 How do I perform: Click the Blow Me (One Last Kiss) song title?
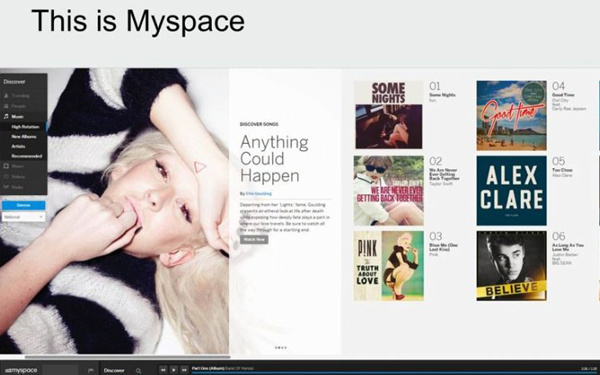tap(443, 247)
